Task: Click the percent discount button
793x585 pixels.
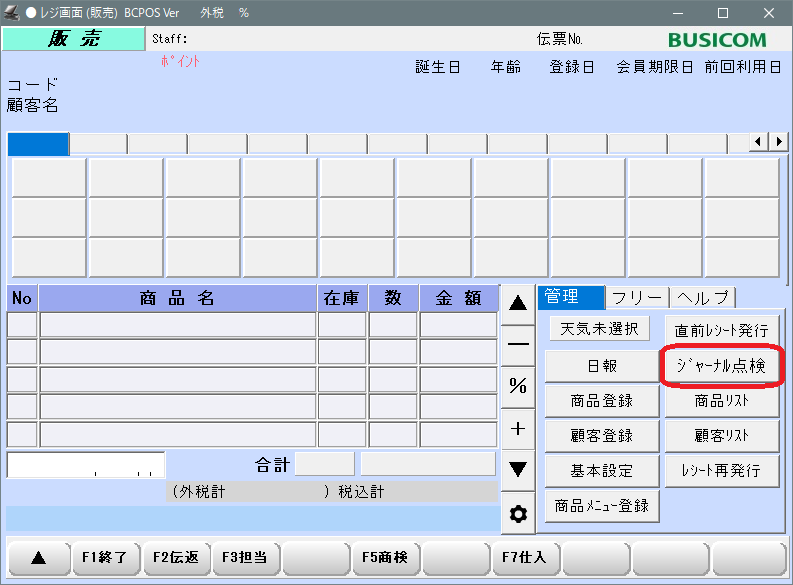Action: tap(518, 386)
